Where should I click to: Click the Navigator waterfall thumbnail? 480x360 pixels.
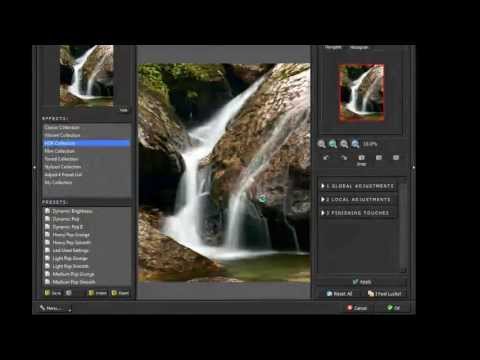tap(361, 93)
